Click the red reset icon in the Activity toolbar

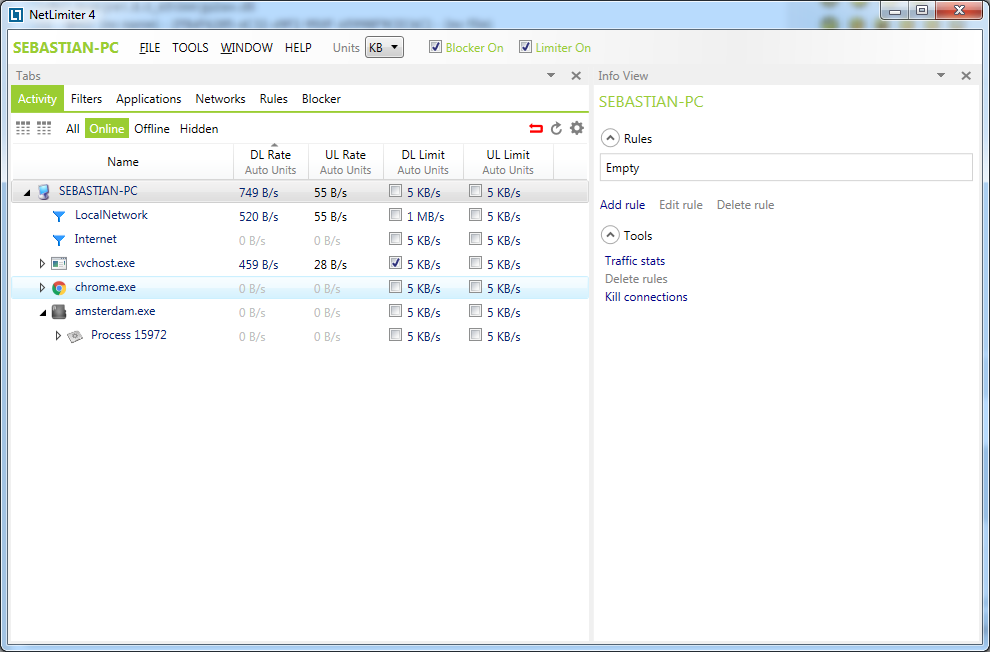click(537, 128)
